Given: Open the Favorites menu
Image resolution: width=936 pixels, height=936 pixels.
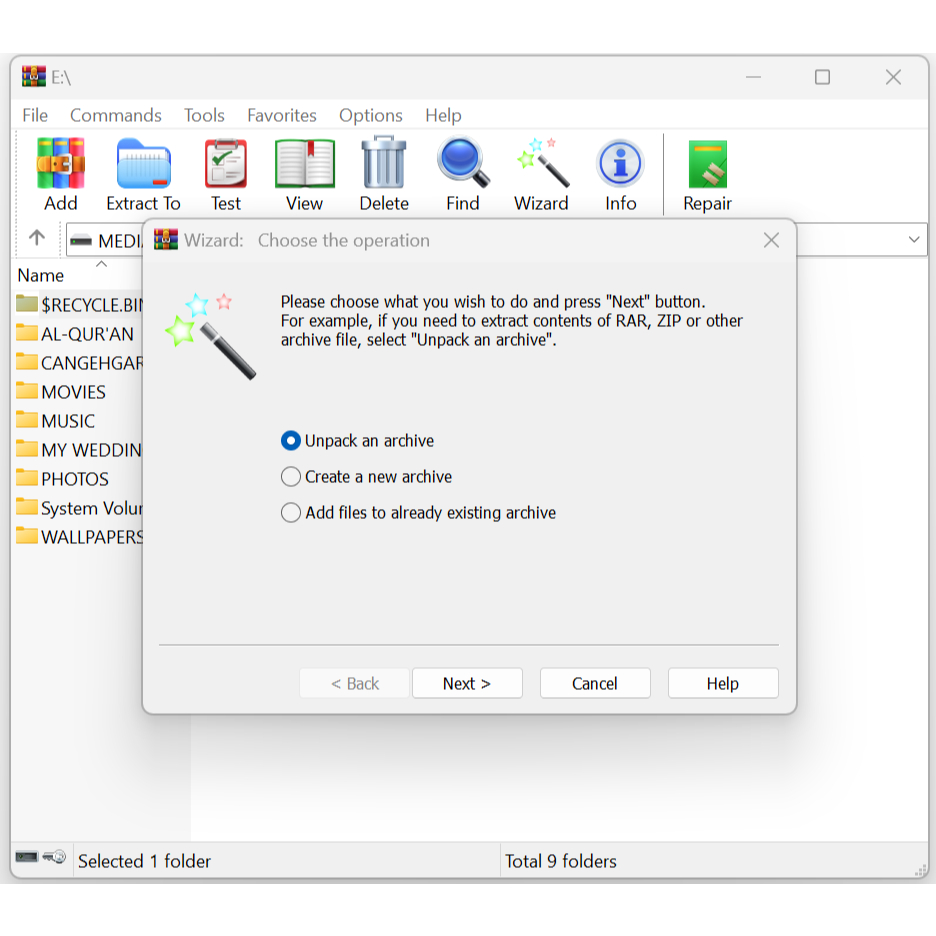Looking at the screenshot, I should pos(282,115).
